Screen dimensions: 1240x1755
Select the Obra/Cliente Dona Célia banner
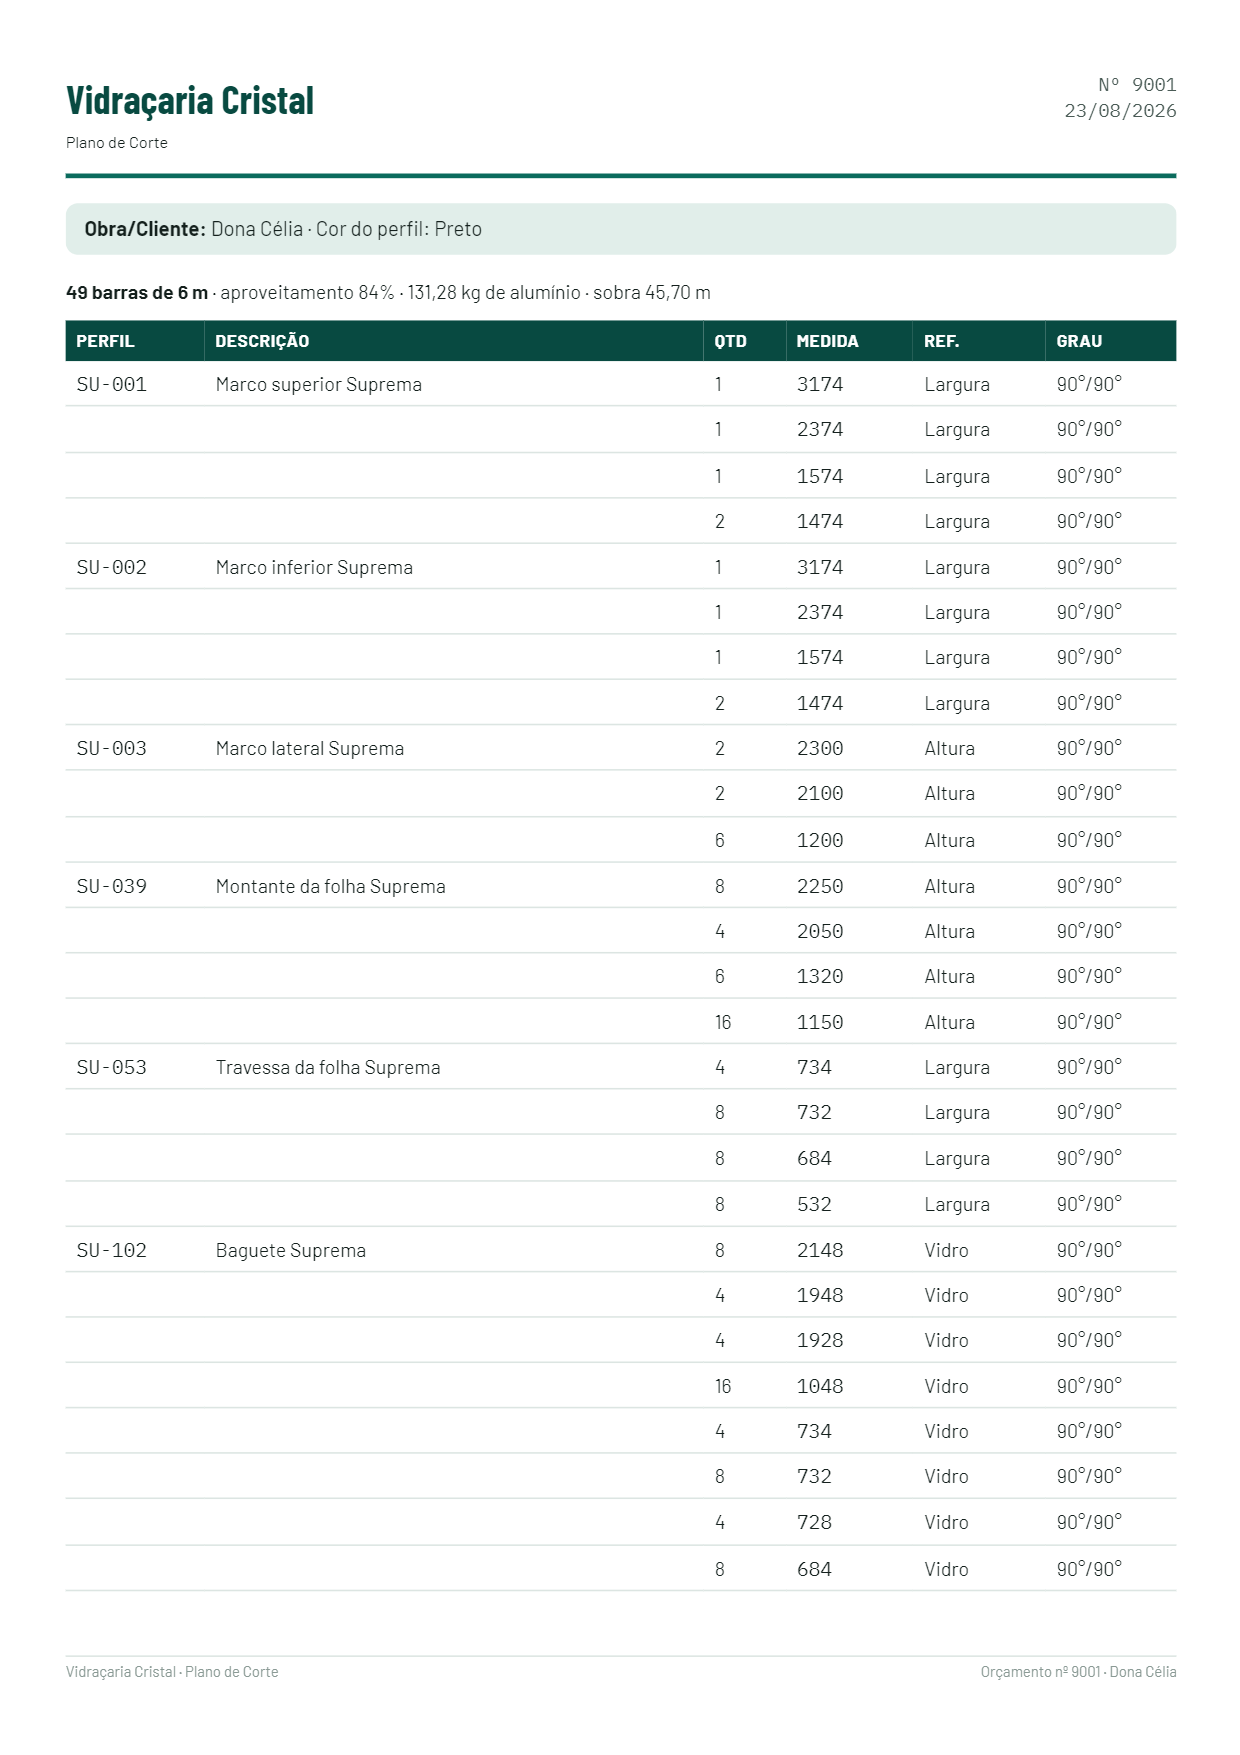pyautogui.click(x=621, y=229)
